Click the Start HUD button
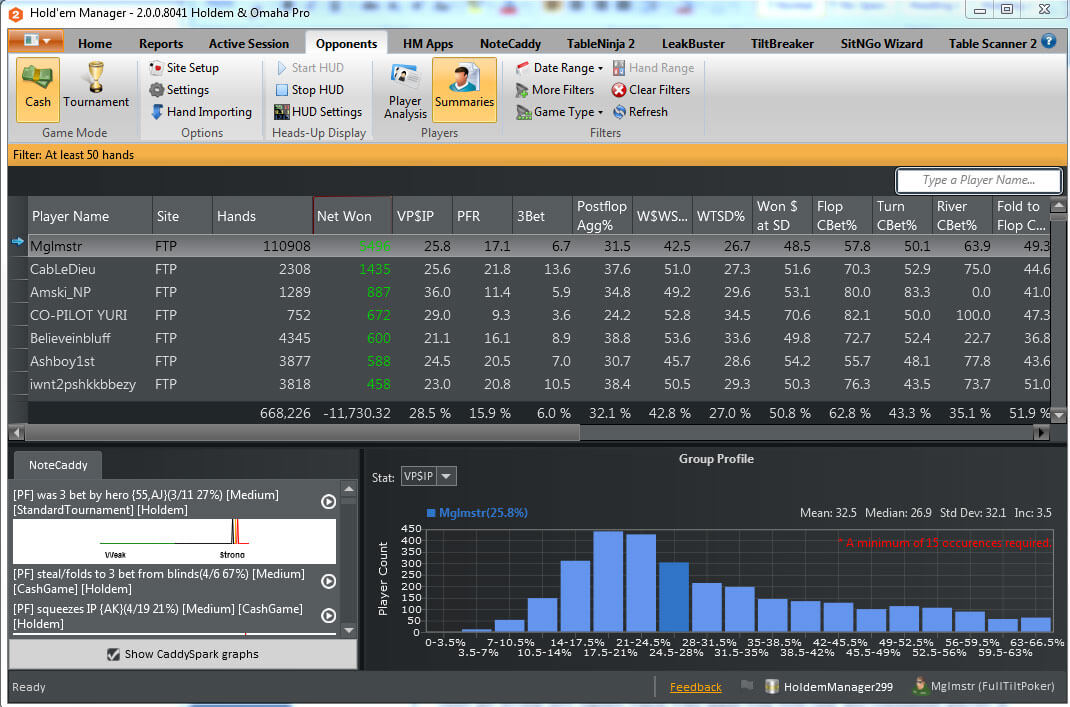1070x707 pixels. click(x=310, y=68)
